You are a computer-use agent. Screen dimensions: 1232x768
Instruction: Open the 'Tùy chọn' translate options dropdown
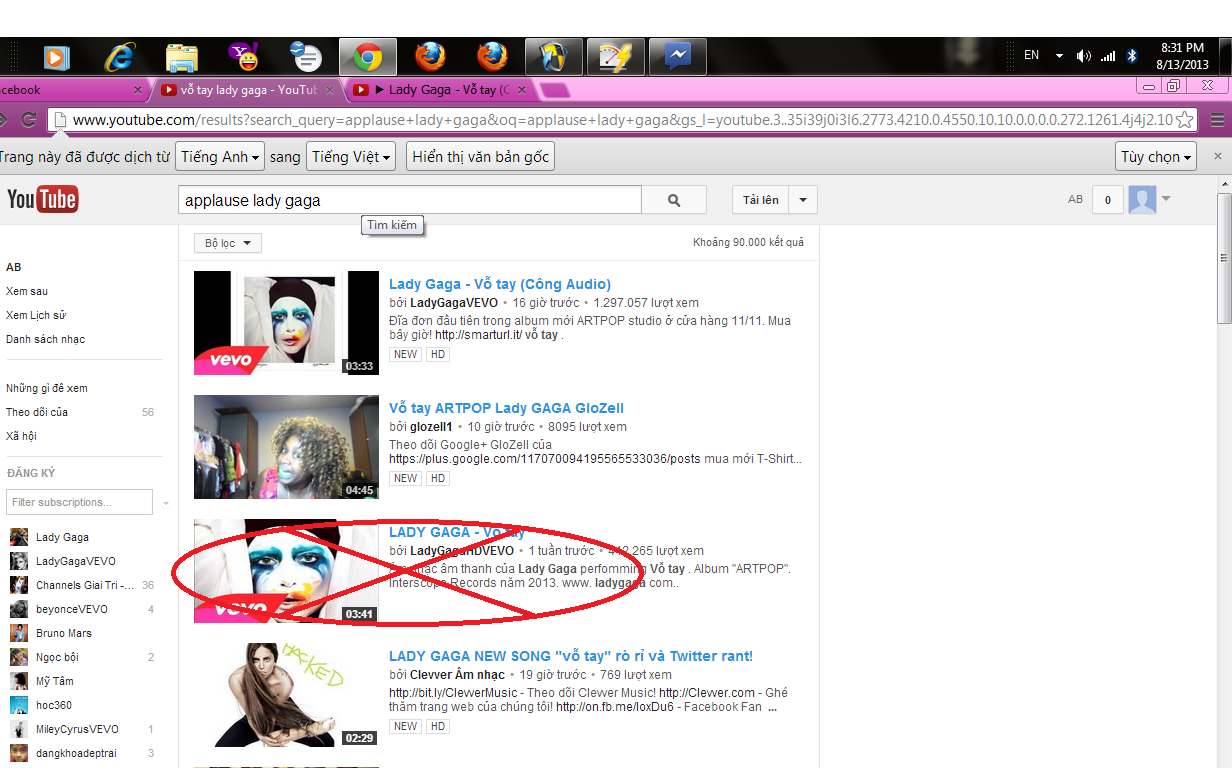[x=1157, y=157]
